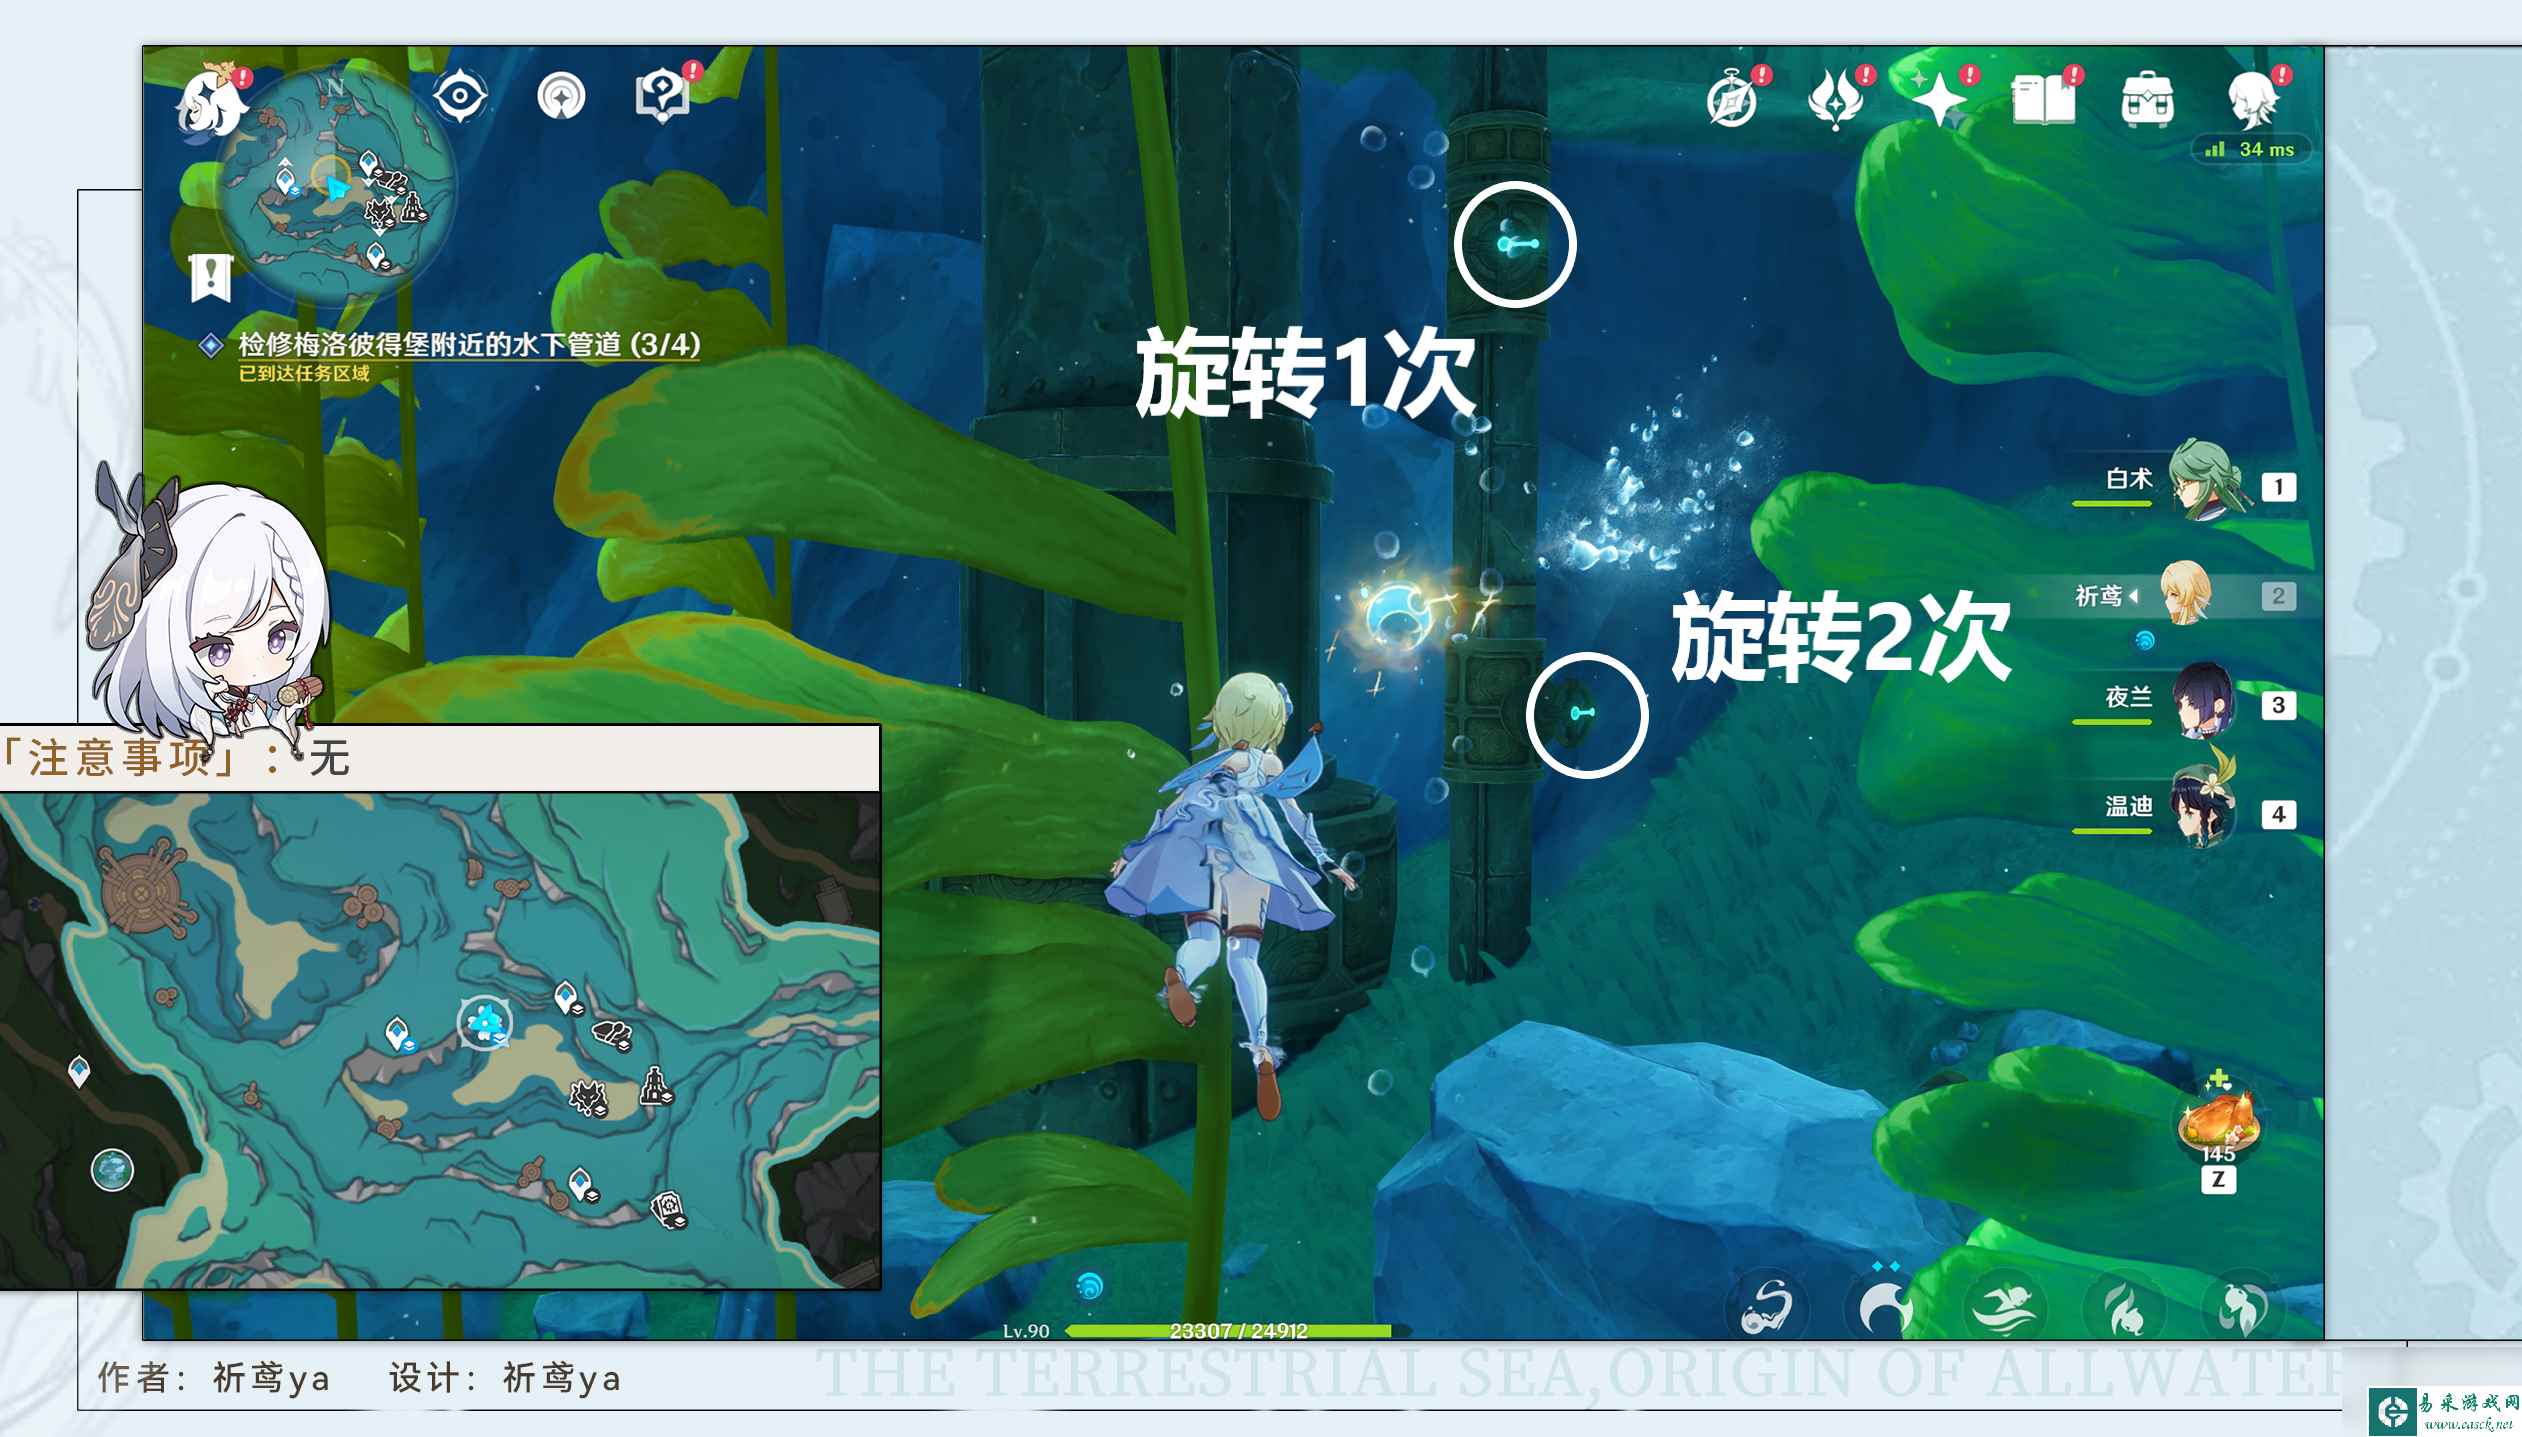Click the yellow text 已到达任务区域
This screenshot has width=2522, height=1437.
304,374
